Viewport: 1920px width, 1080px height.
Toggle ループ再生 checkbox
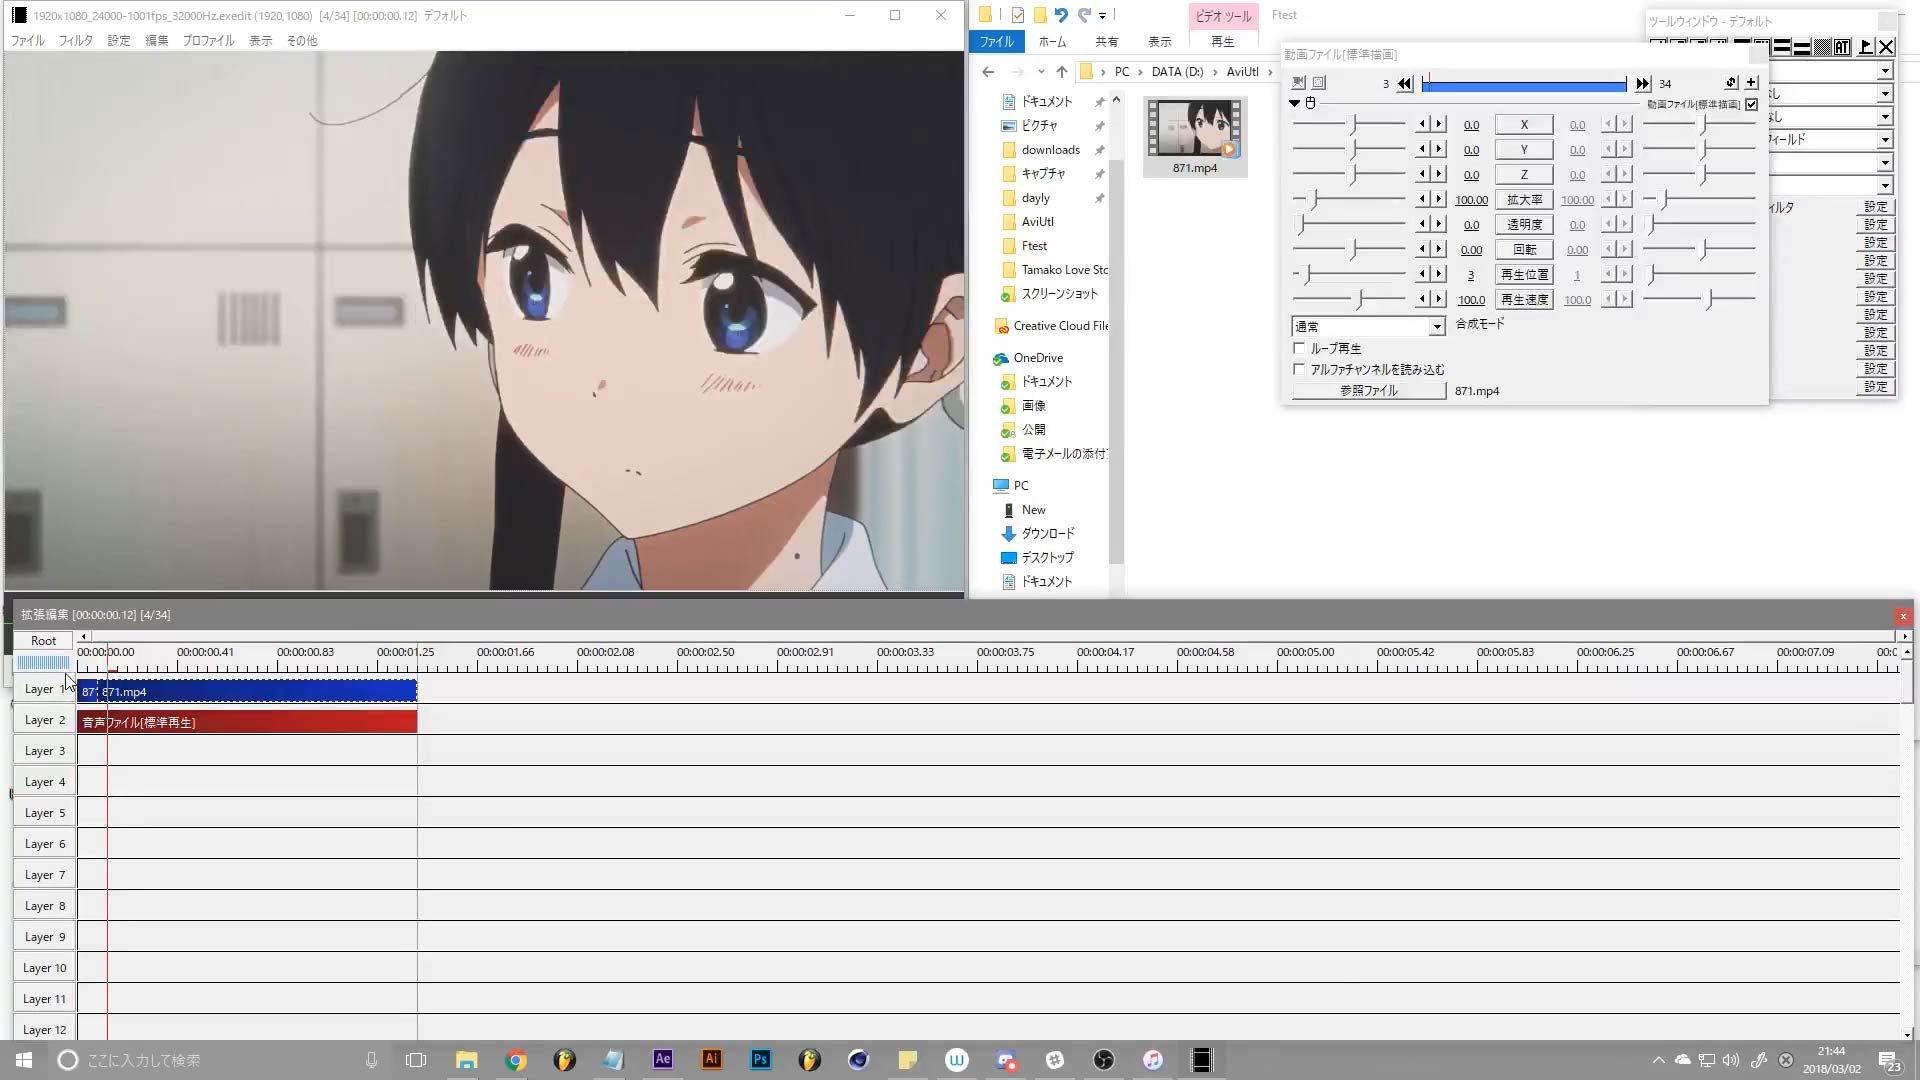[x=1298, y=347]
